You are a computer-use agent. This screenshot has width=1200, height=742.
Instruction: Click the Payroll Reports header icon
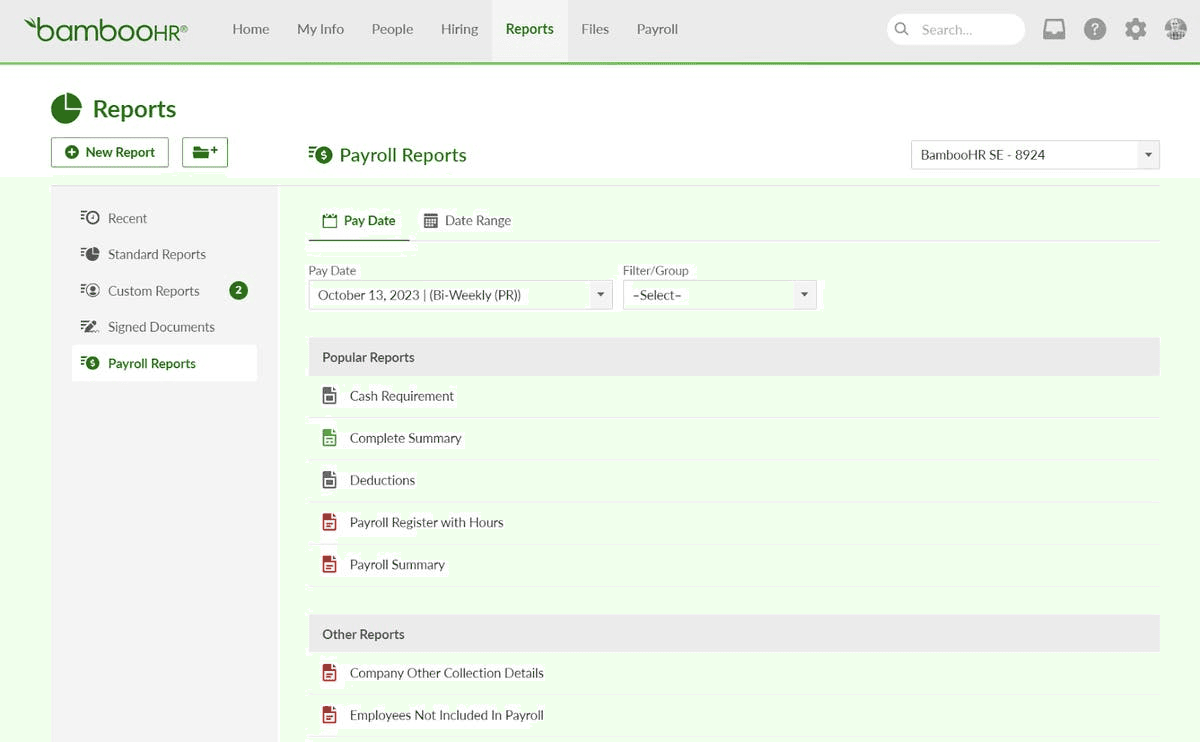320,154
